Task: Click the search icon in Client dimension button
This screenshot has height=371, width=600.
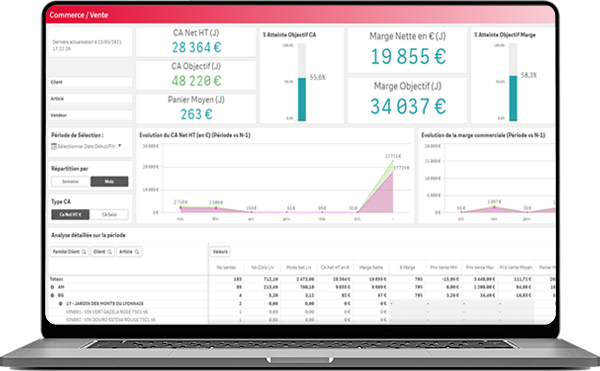Action: coord(109,252)
